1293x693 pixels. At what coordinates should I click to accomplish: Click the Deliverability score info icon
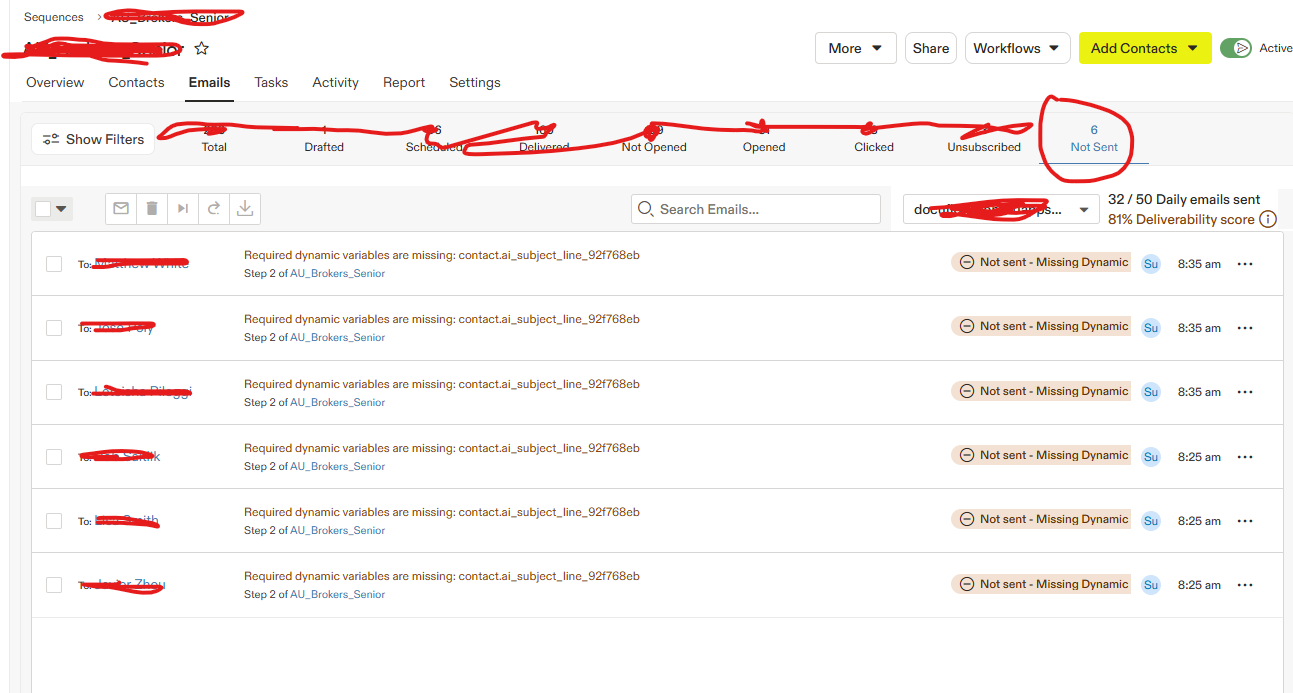click(x=1268, y=219)
